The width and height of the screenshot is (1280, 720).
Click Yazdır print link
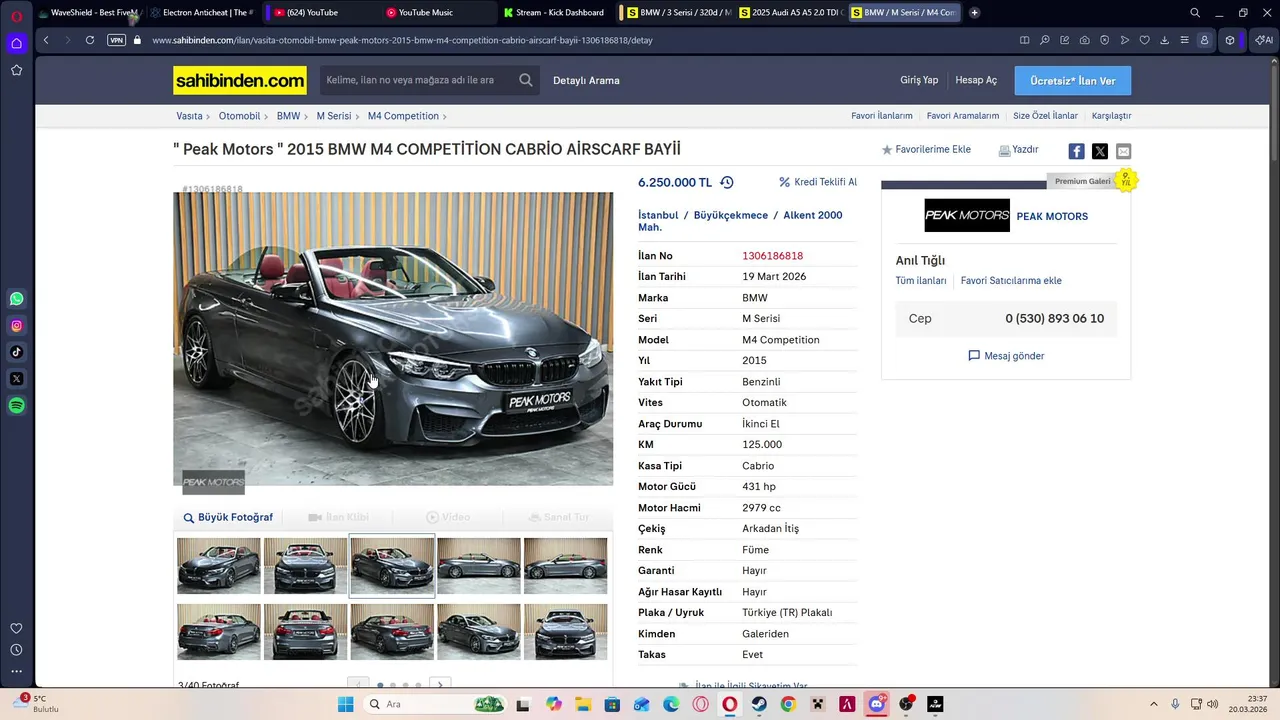click(x=1018, y=150)
